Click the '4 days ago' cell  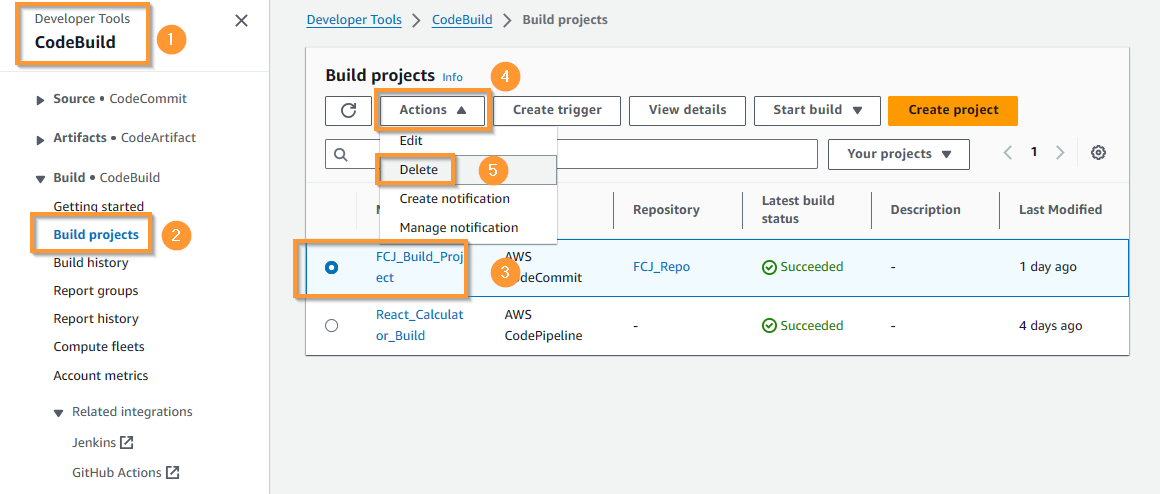pyautogui.click(x=1051, y=325)
